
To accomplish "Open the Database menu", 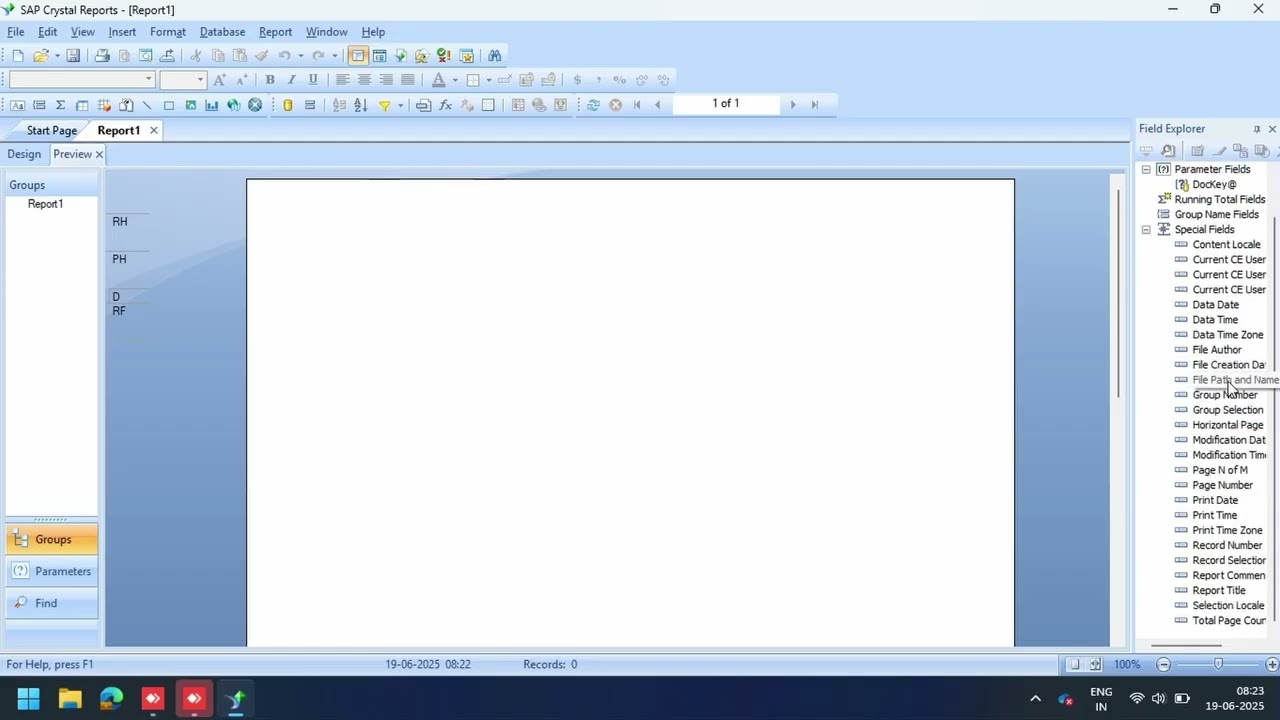I will [x=222, y=32].
